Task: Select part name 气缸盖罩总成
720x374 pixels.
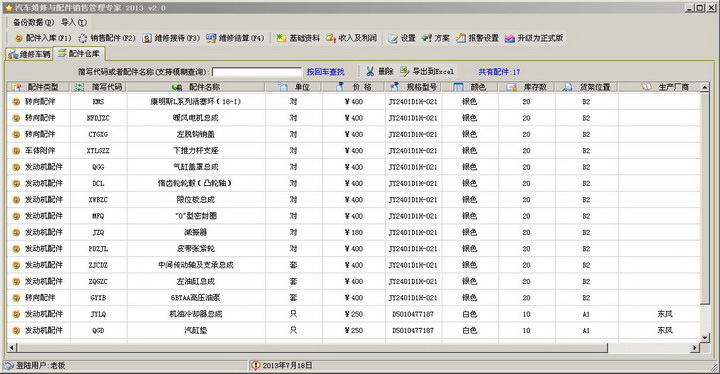Action: (x=196, y=167)
